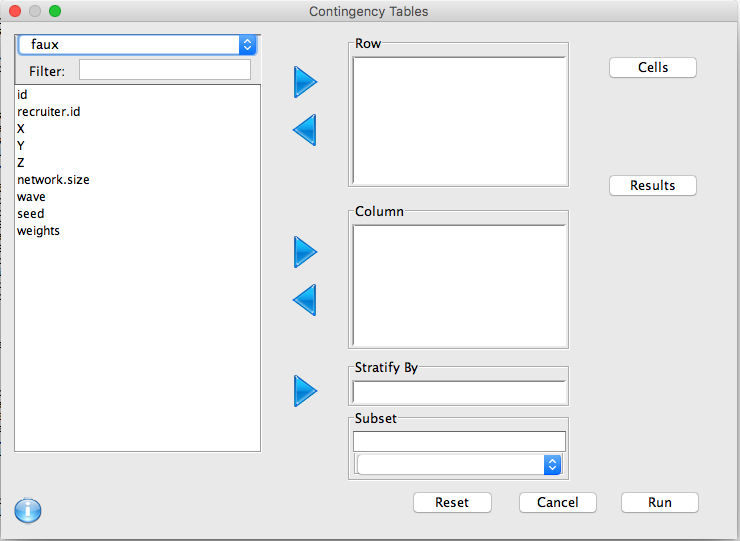This screenshot has height=541, width=740.
Task: Click inside the Stratify By field
Action: [459, 392]
